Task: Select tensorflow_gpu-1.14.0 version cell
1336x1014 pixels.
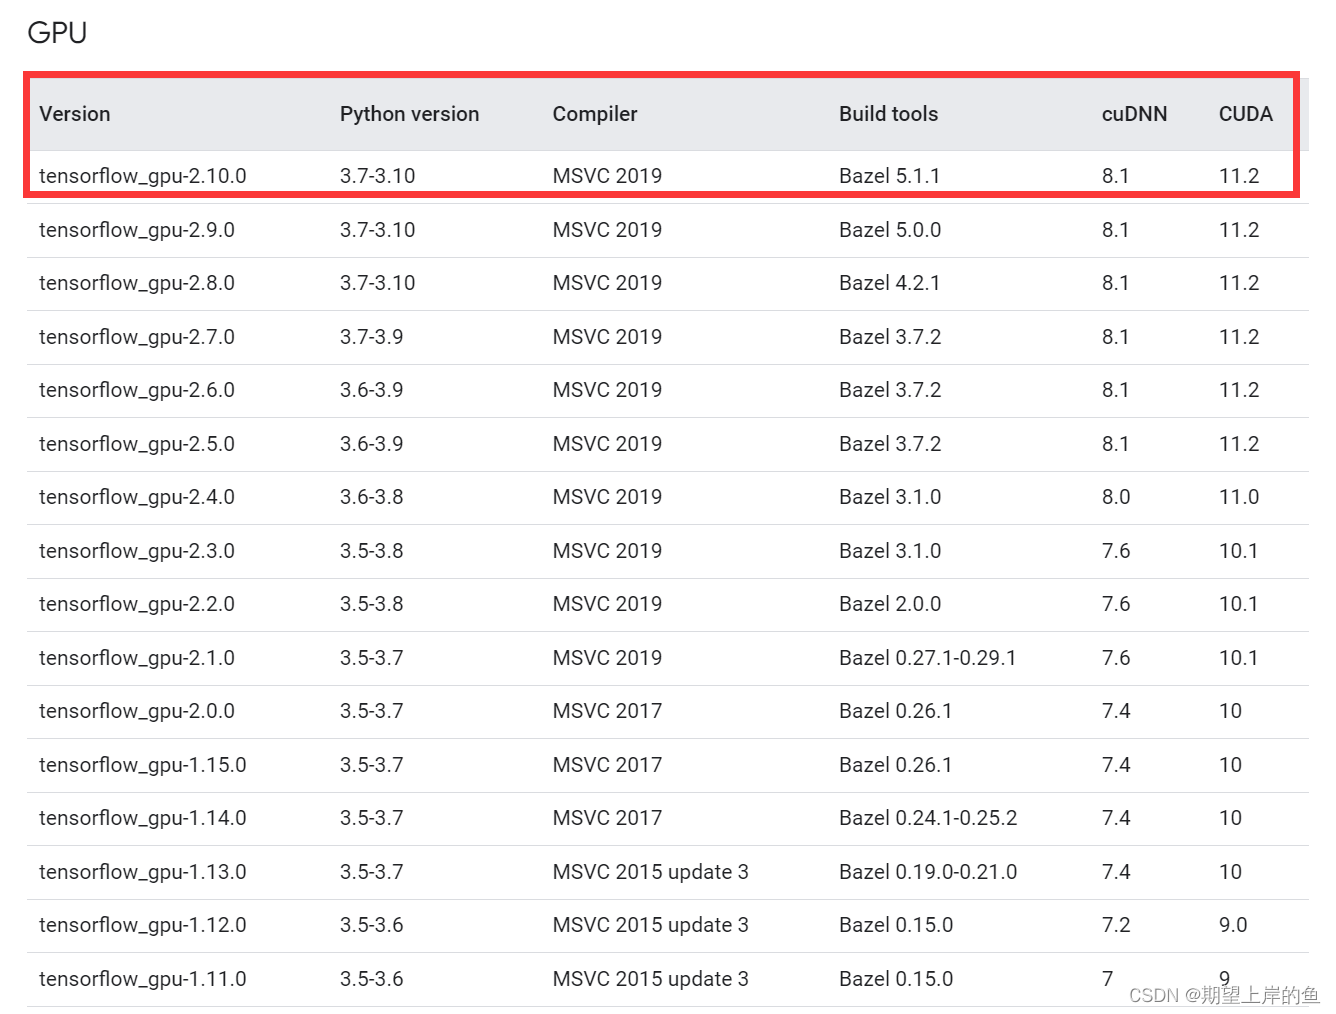Action: click(x=143, y=818)
